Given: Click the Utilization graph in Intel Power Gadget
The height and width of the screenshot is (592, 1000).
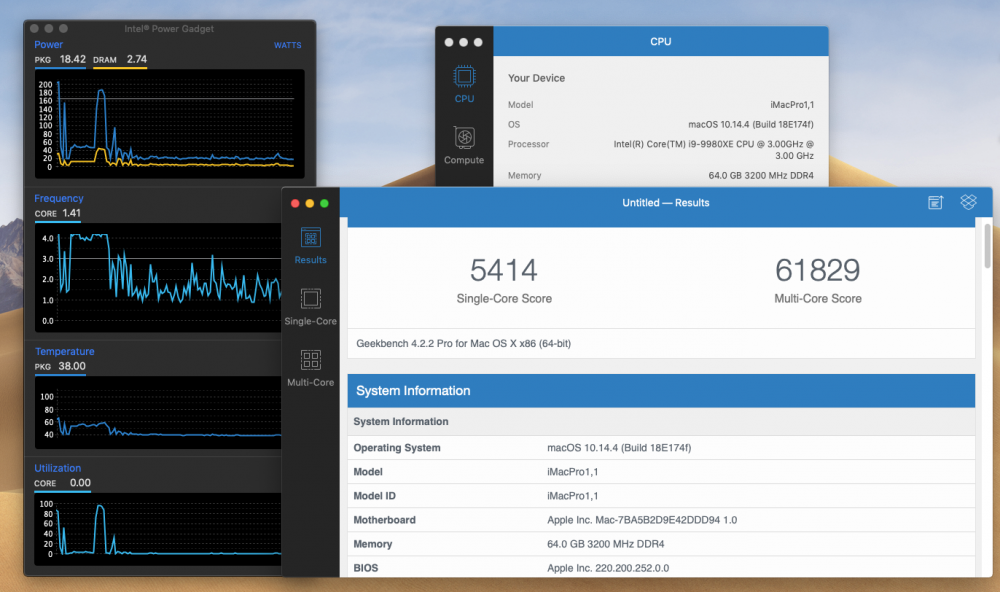Looking at the screenshot, I should pyautogui.click(x=158, y=529).
